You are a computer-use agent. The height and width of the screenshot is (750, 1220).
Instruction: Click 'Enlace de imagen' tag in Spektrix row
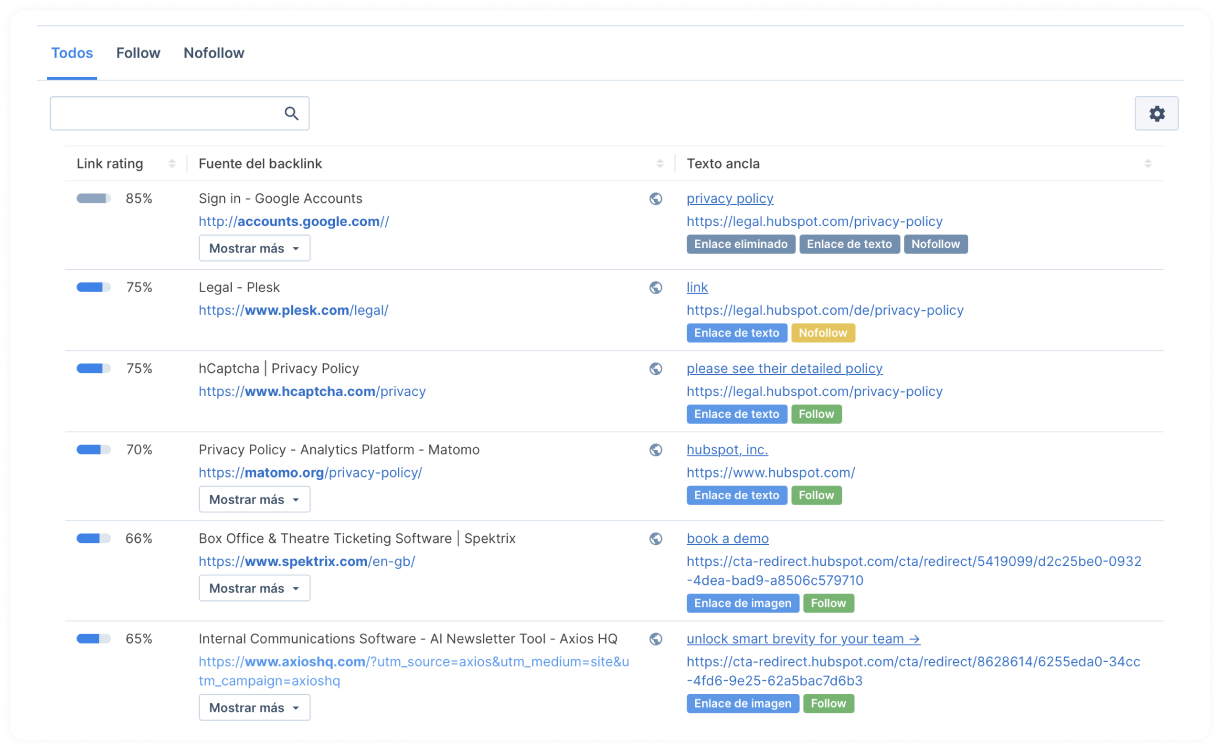tap(743, 603)
